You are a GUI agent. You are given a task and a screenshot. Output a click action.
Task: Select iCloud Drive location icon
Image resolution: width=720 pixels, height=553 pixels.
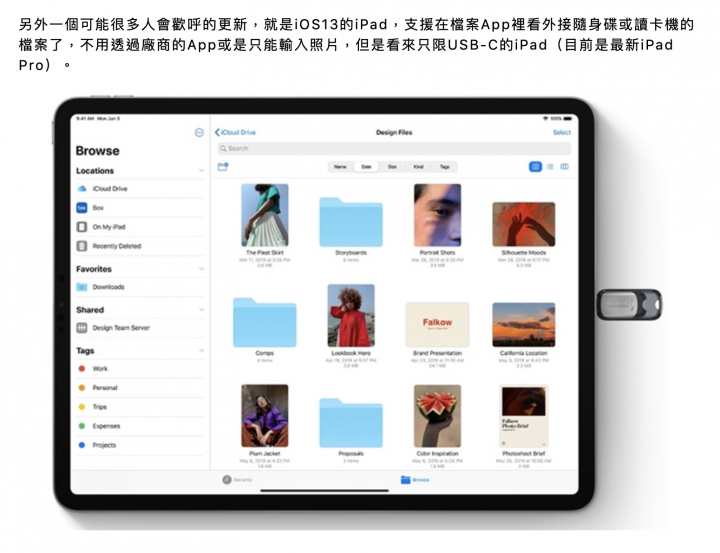tap(82, 188)
